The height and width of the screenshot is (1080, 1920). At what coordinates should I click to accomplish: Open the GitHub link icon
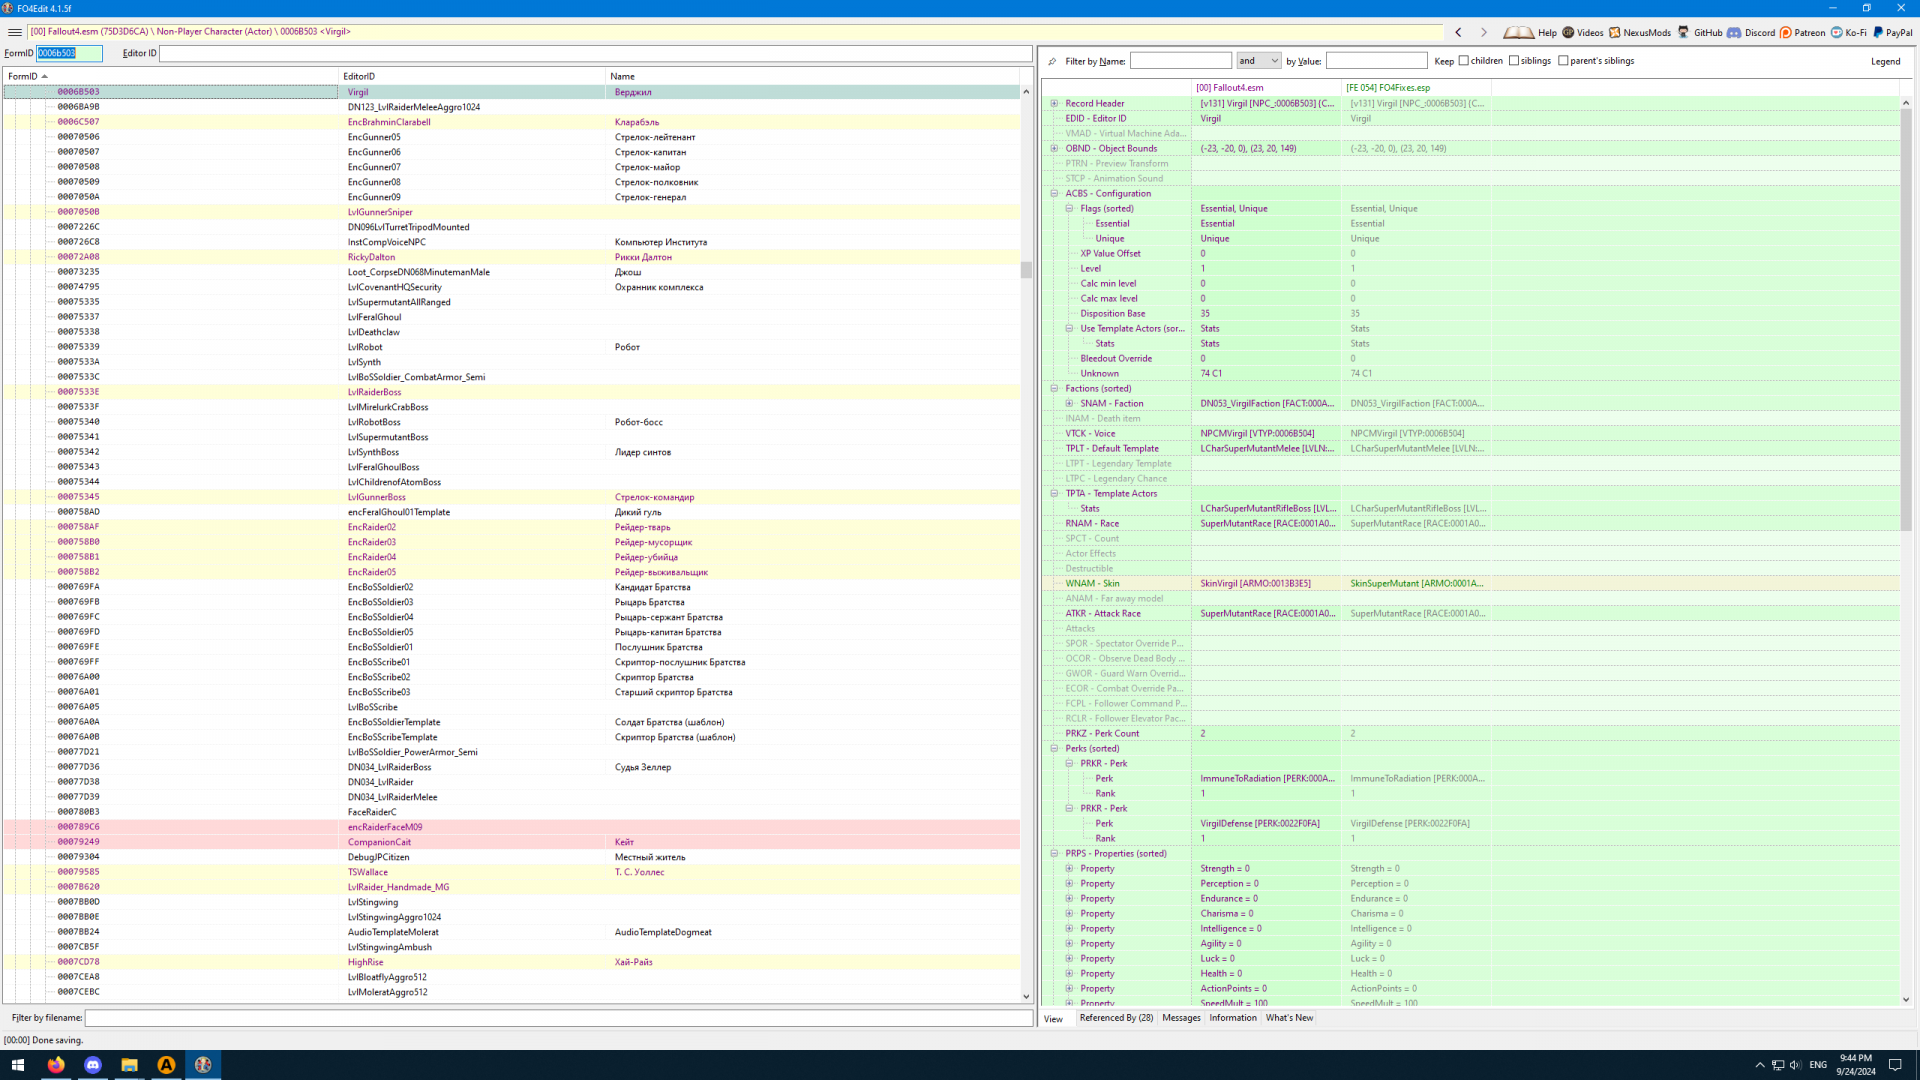(x=1684, y=32)
